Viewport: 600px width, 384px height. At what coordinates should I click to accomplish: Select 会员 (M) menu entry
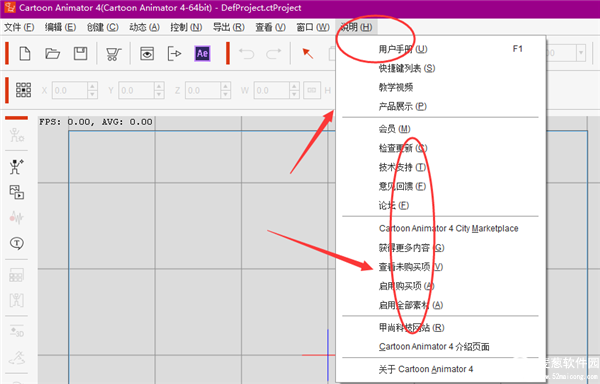440,129
